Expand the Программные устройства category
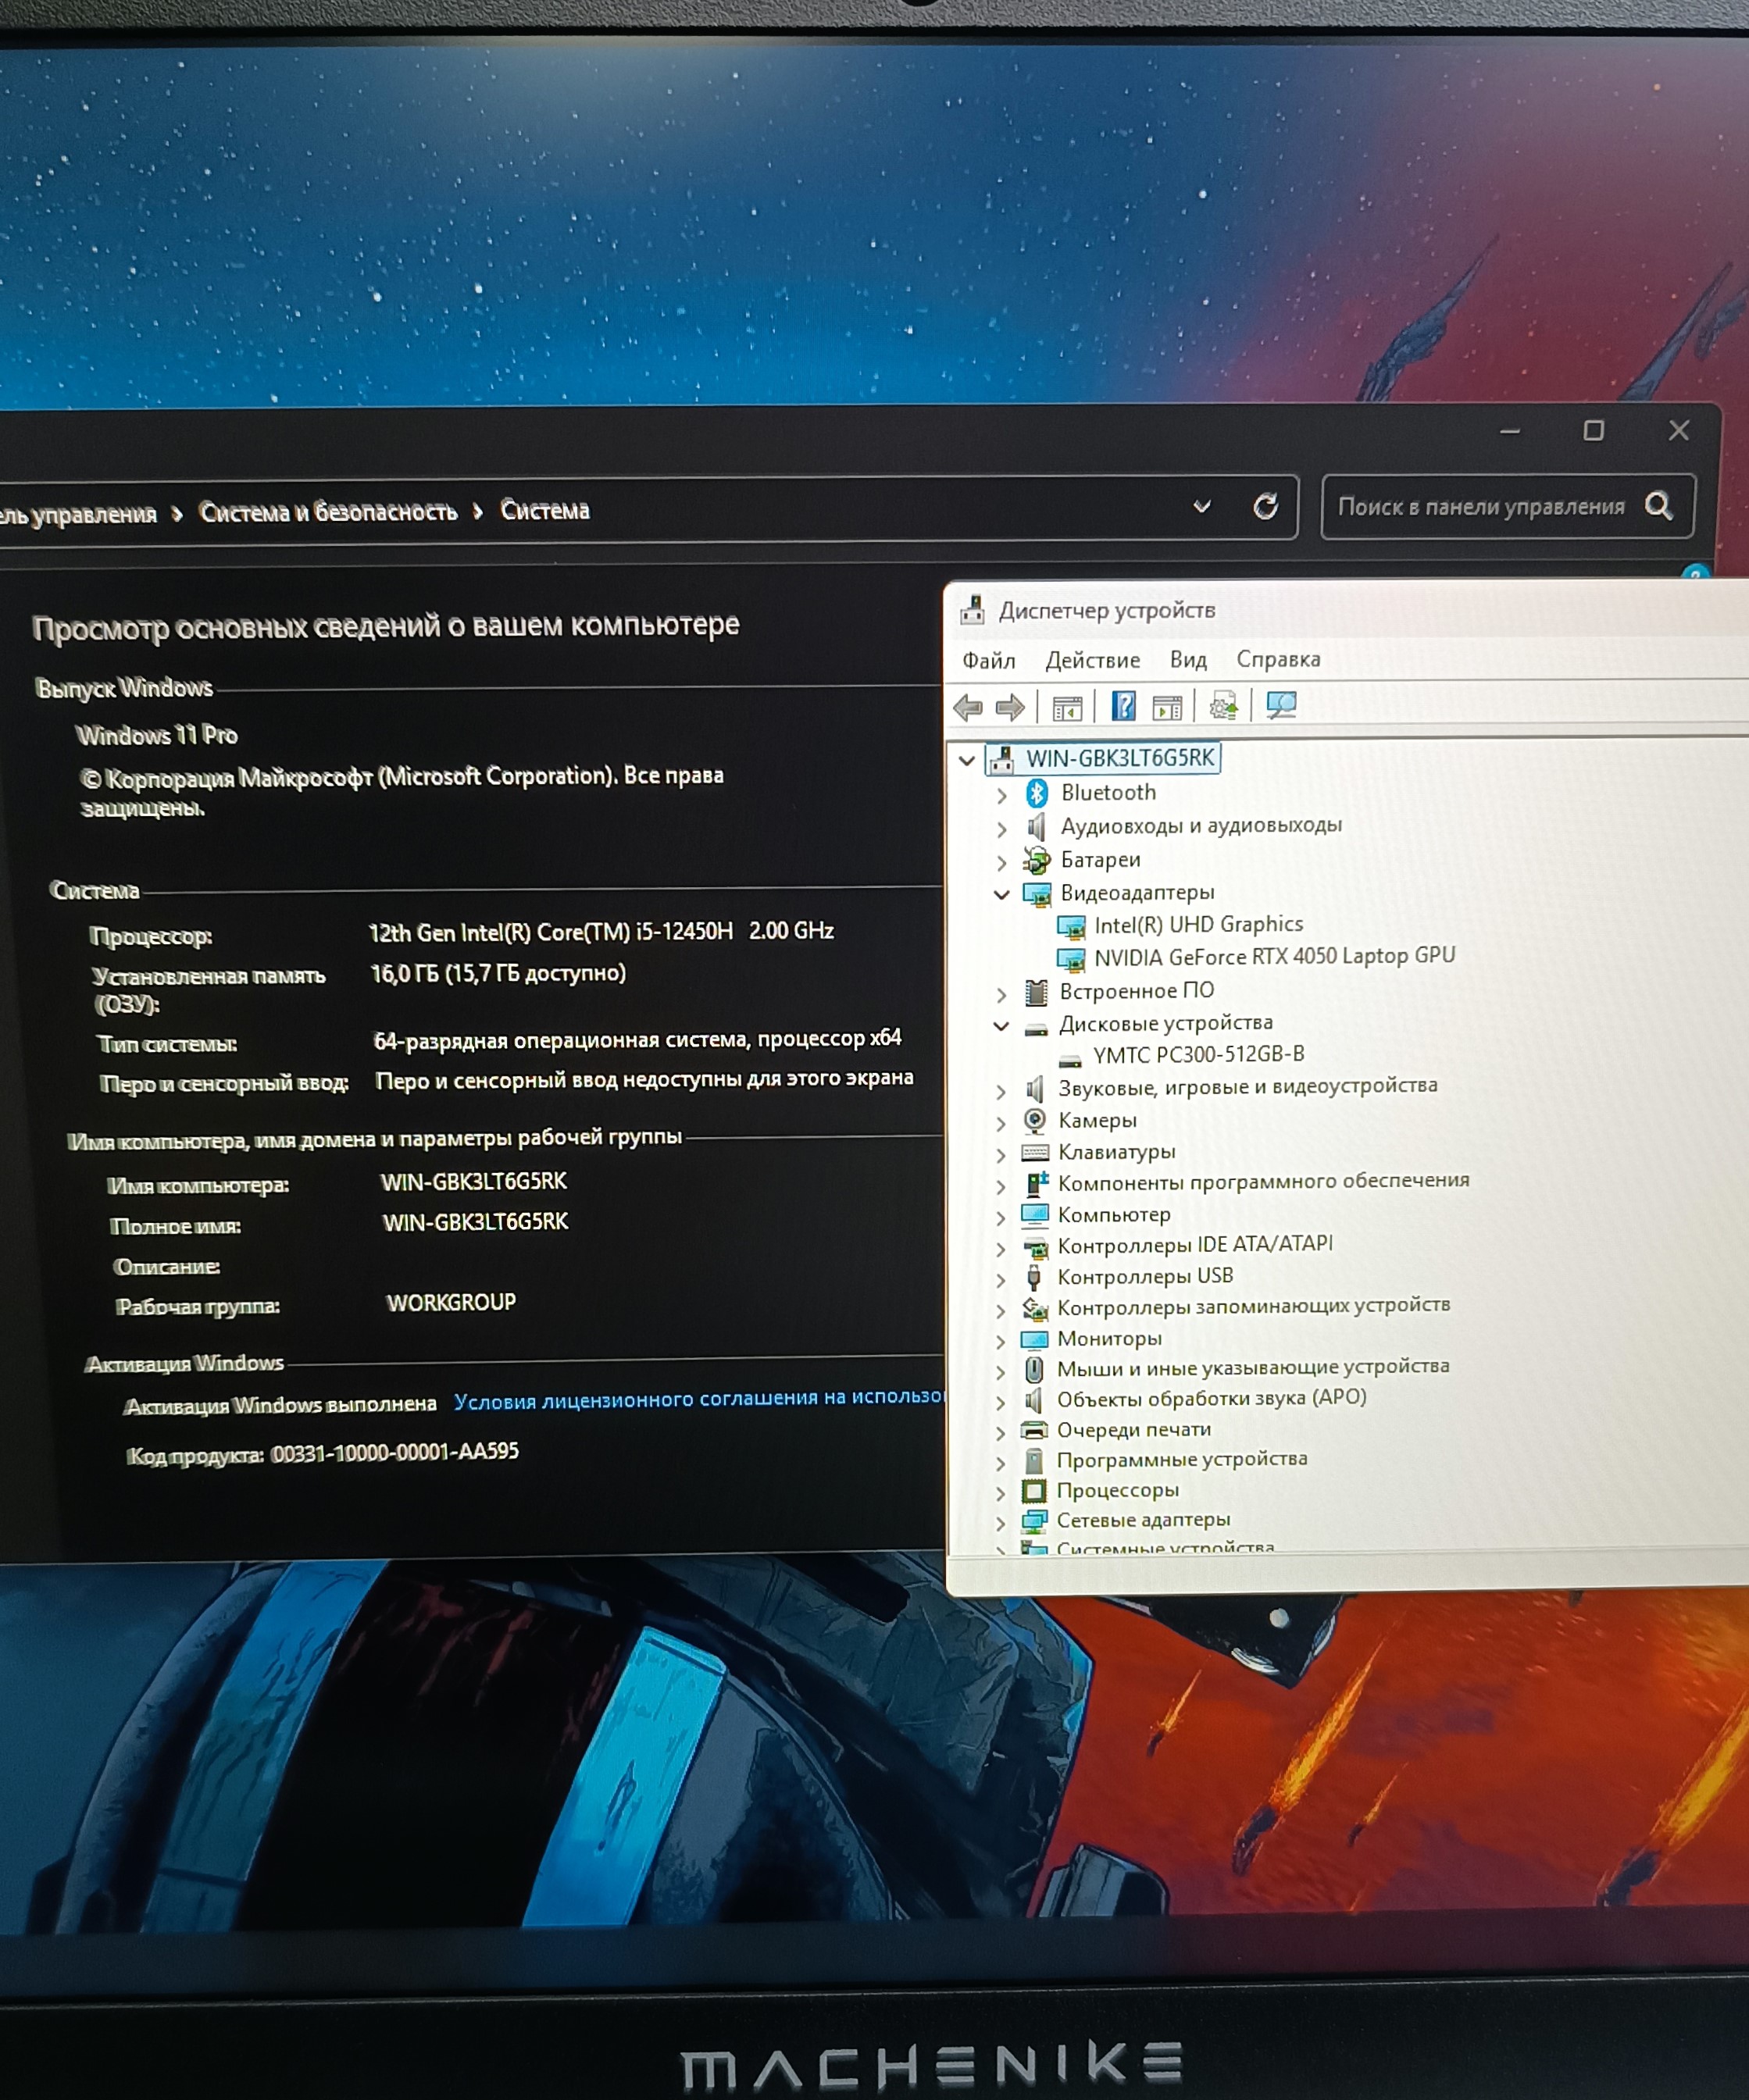The image size is (1749, 2100). [1001, 1462]
